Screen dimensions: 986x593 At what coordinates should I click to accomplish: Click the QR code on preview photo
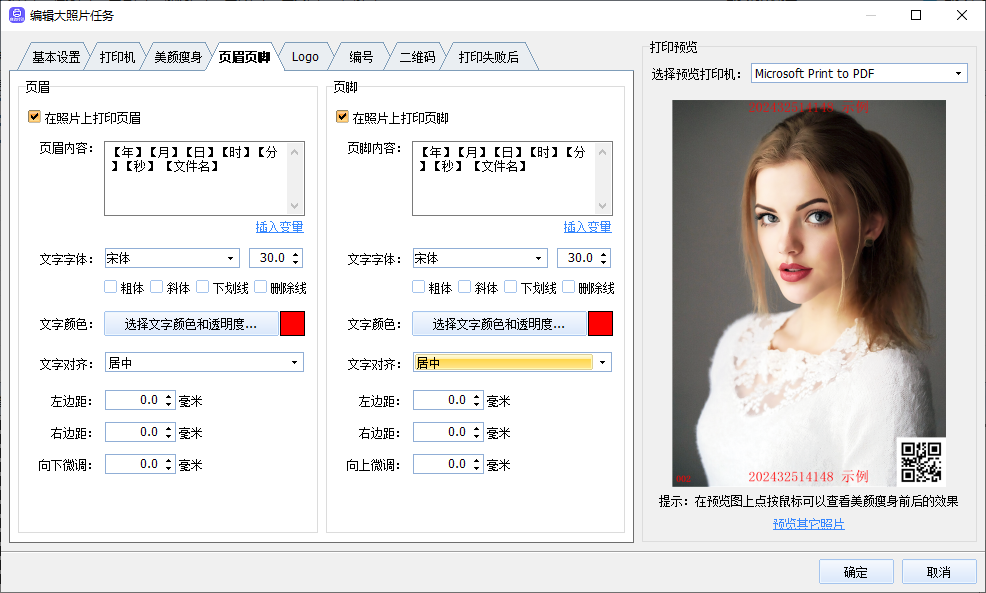point(921,462)
